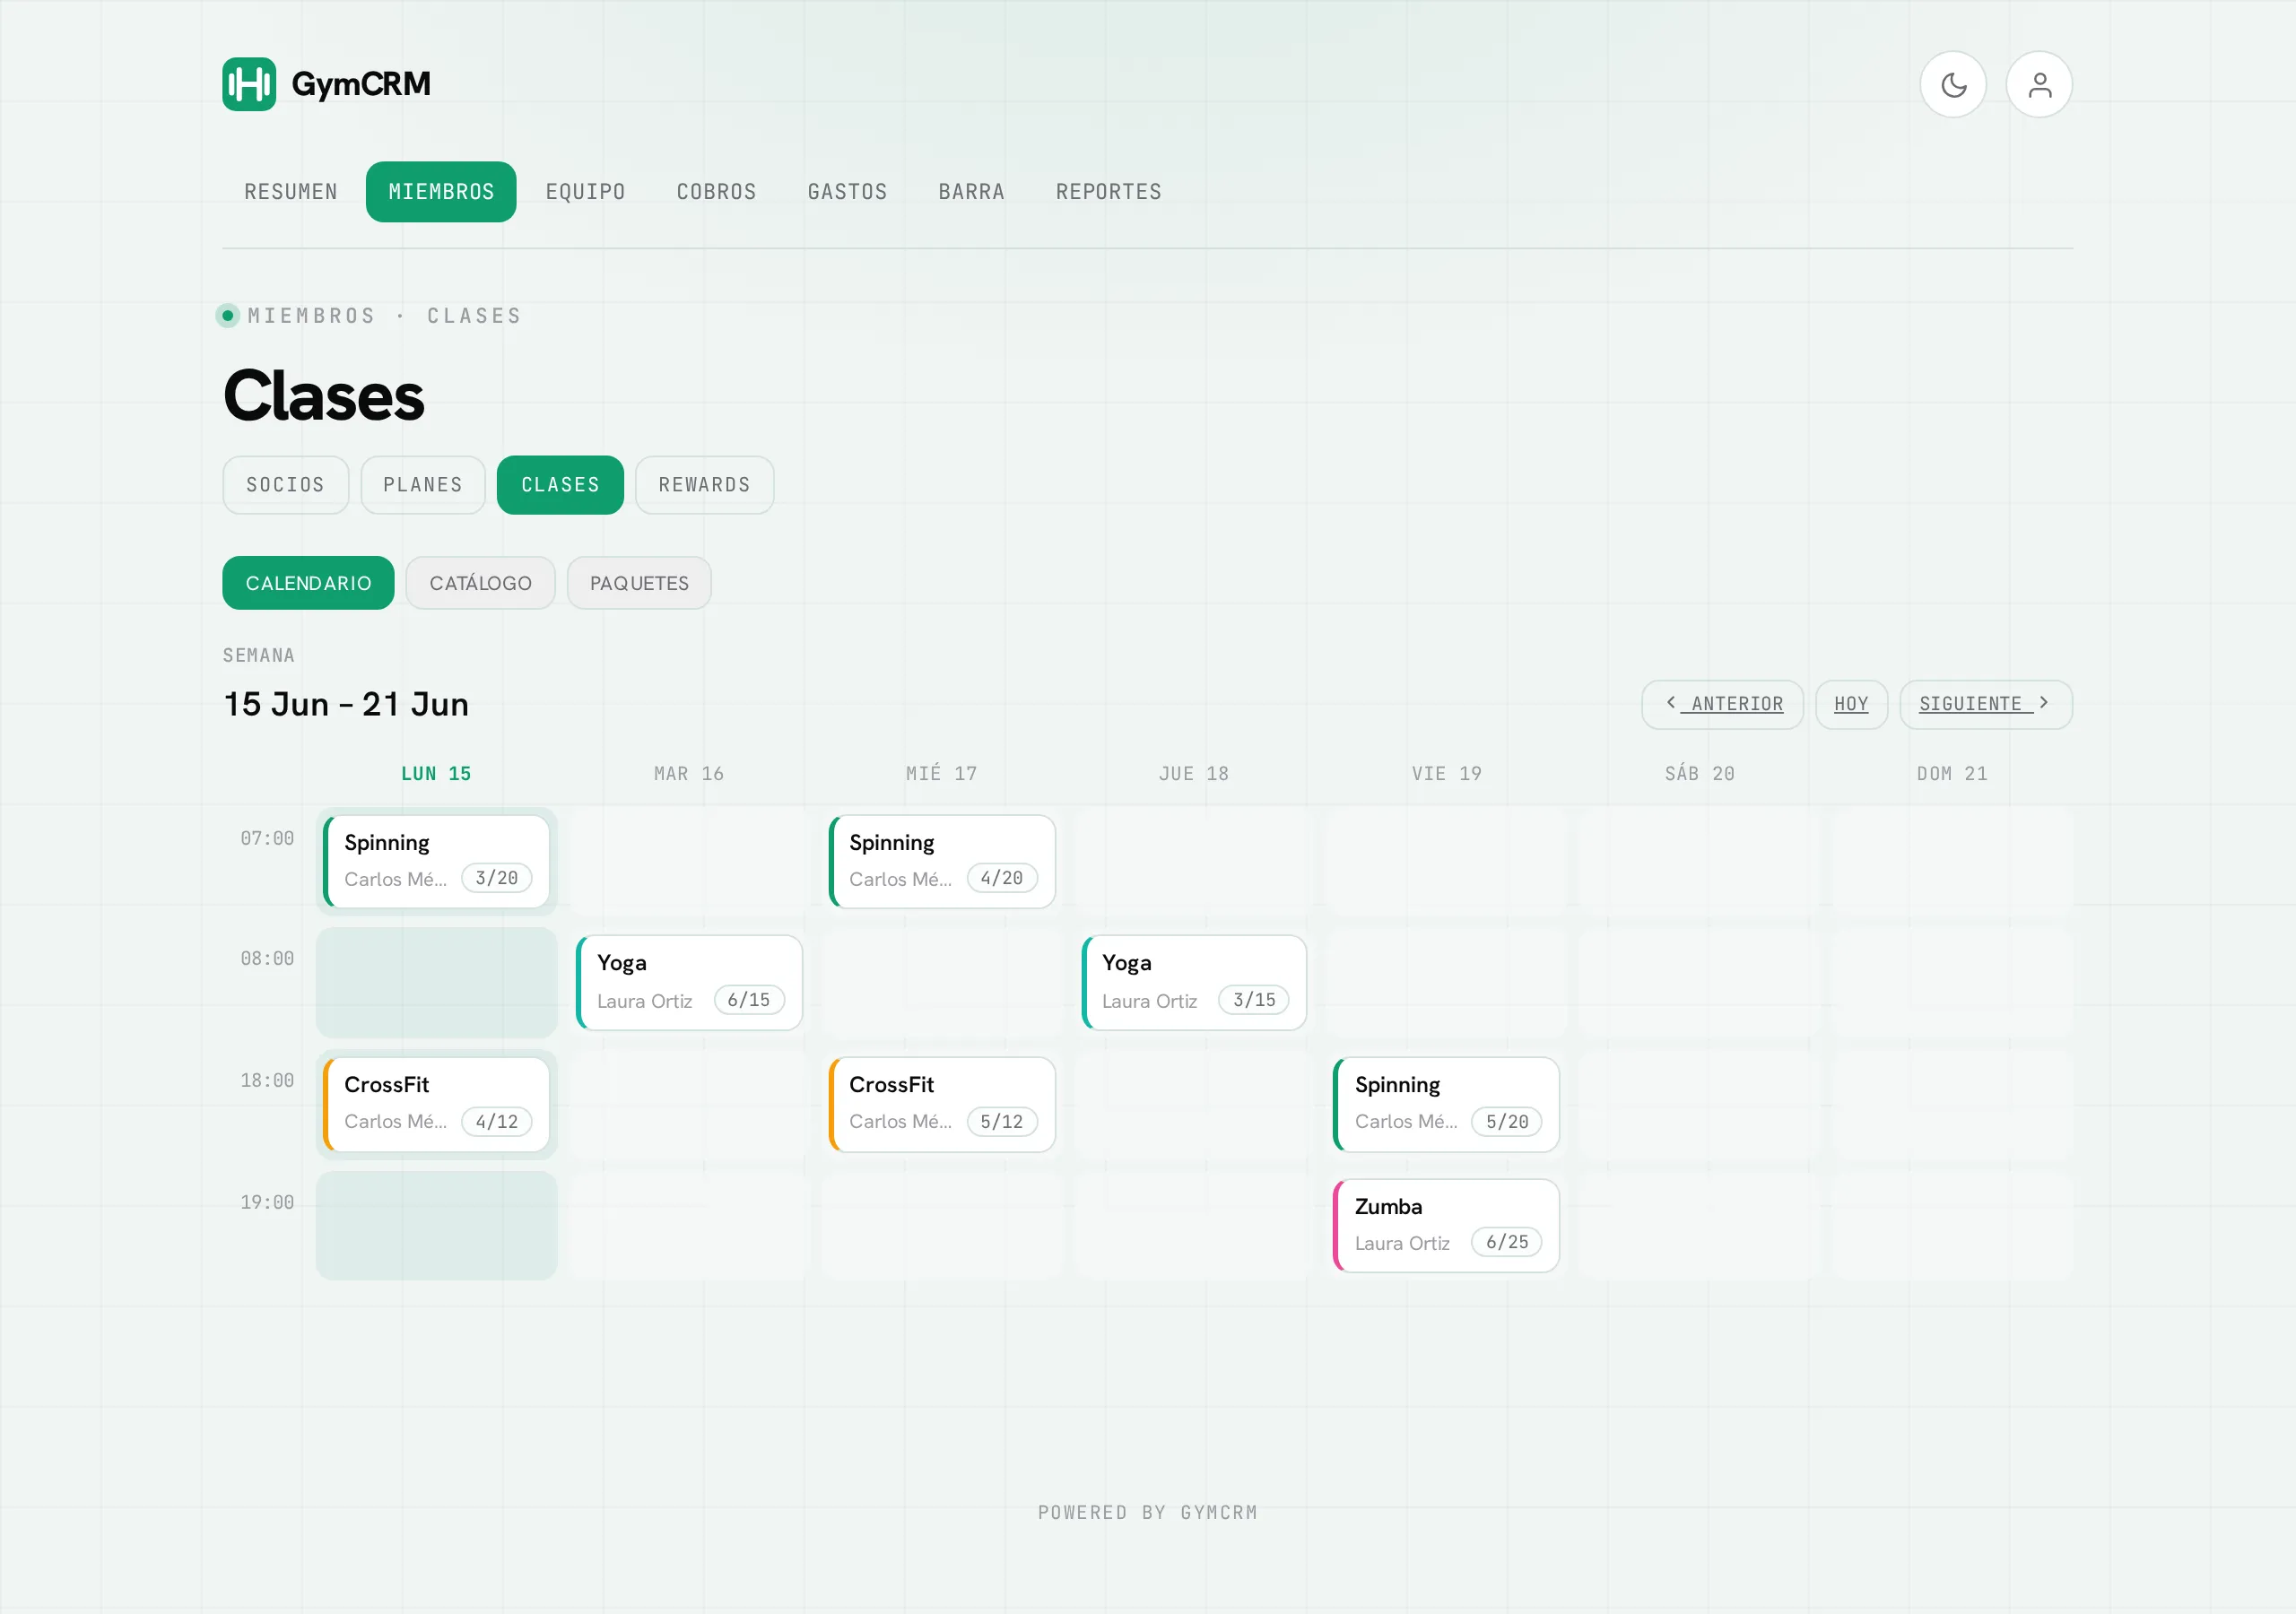Click the GymCRM dumbbell logo icon

pos(249,84)
